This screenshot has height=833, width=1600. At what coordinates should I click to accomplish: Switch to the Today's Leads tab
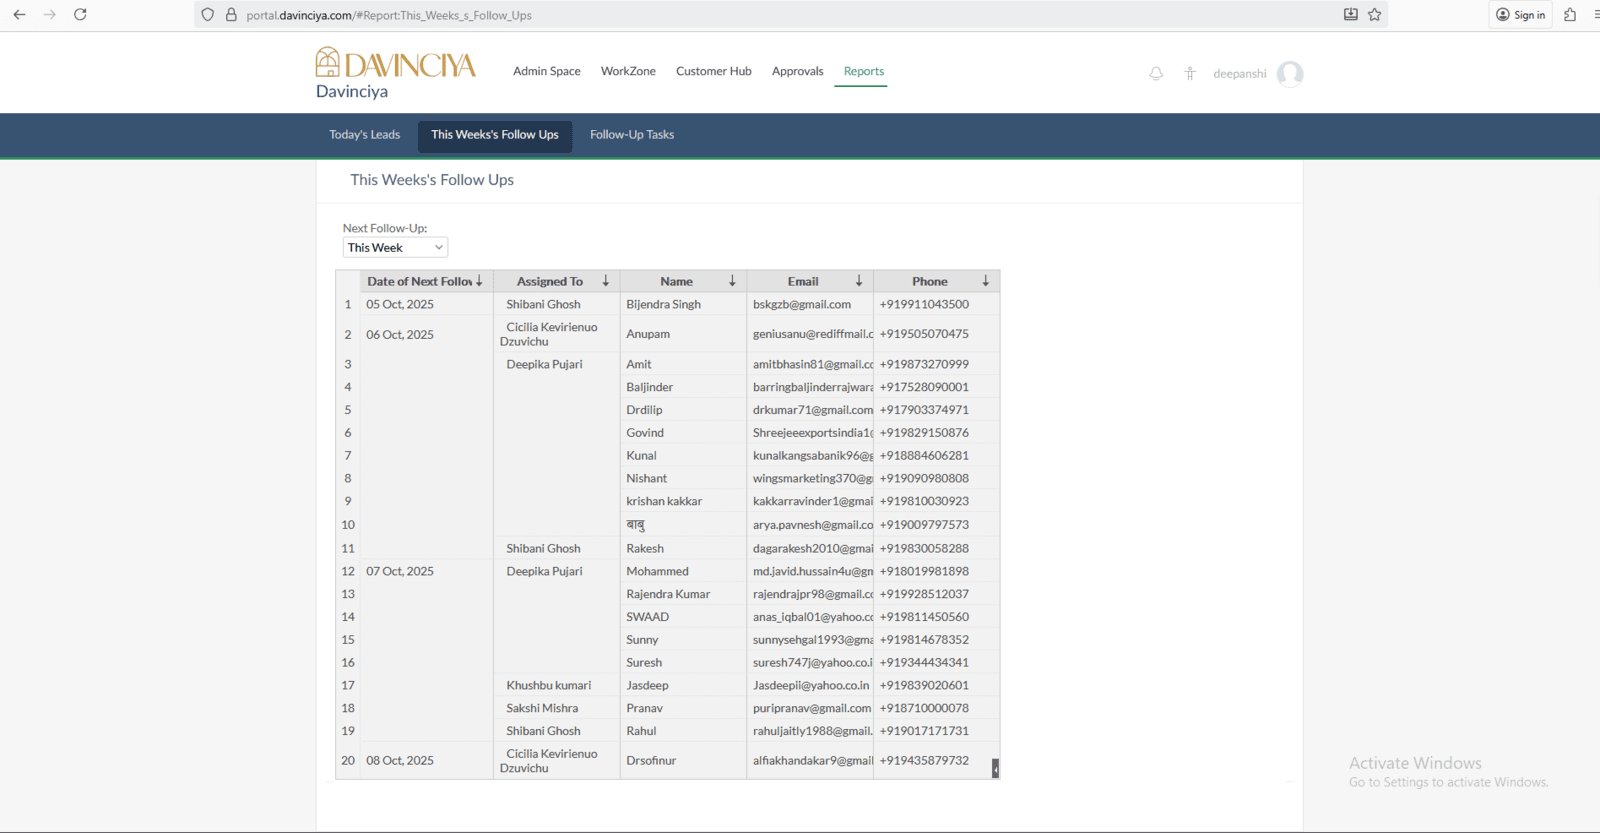click(x=364, y=135)
